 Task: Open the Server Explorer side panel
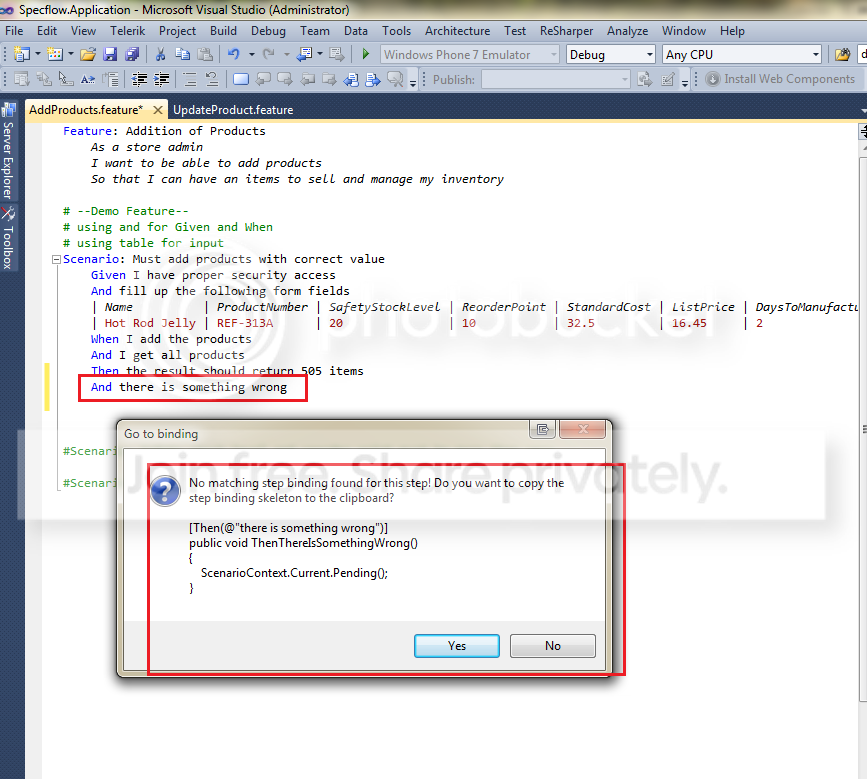coord(8,152)
